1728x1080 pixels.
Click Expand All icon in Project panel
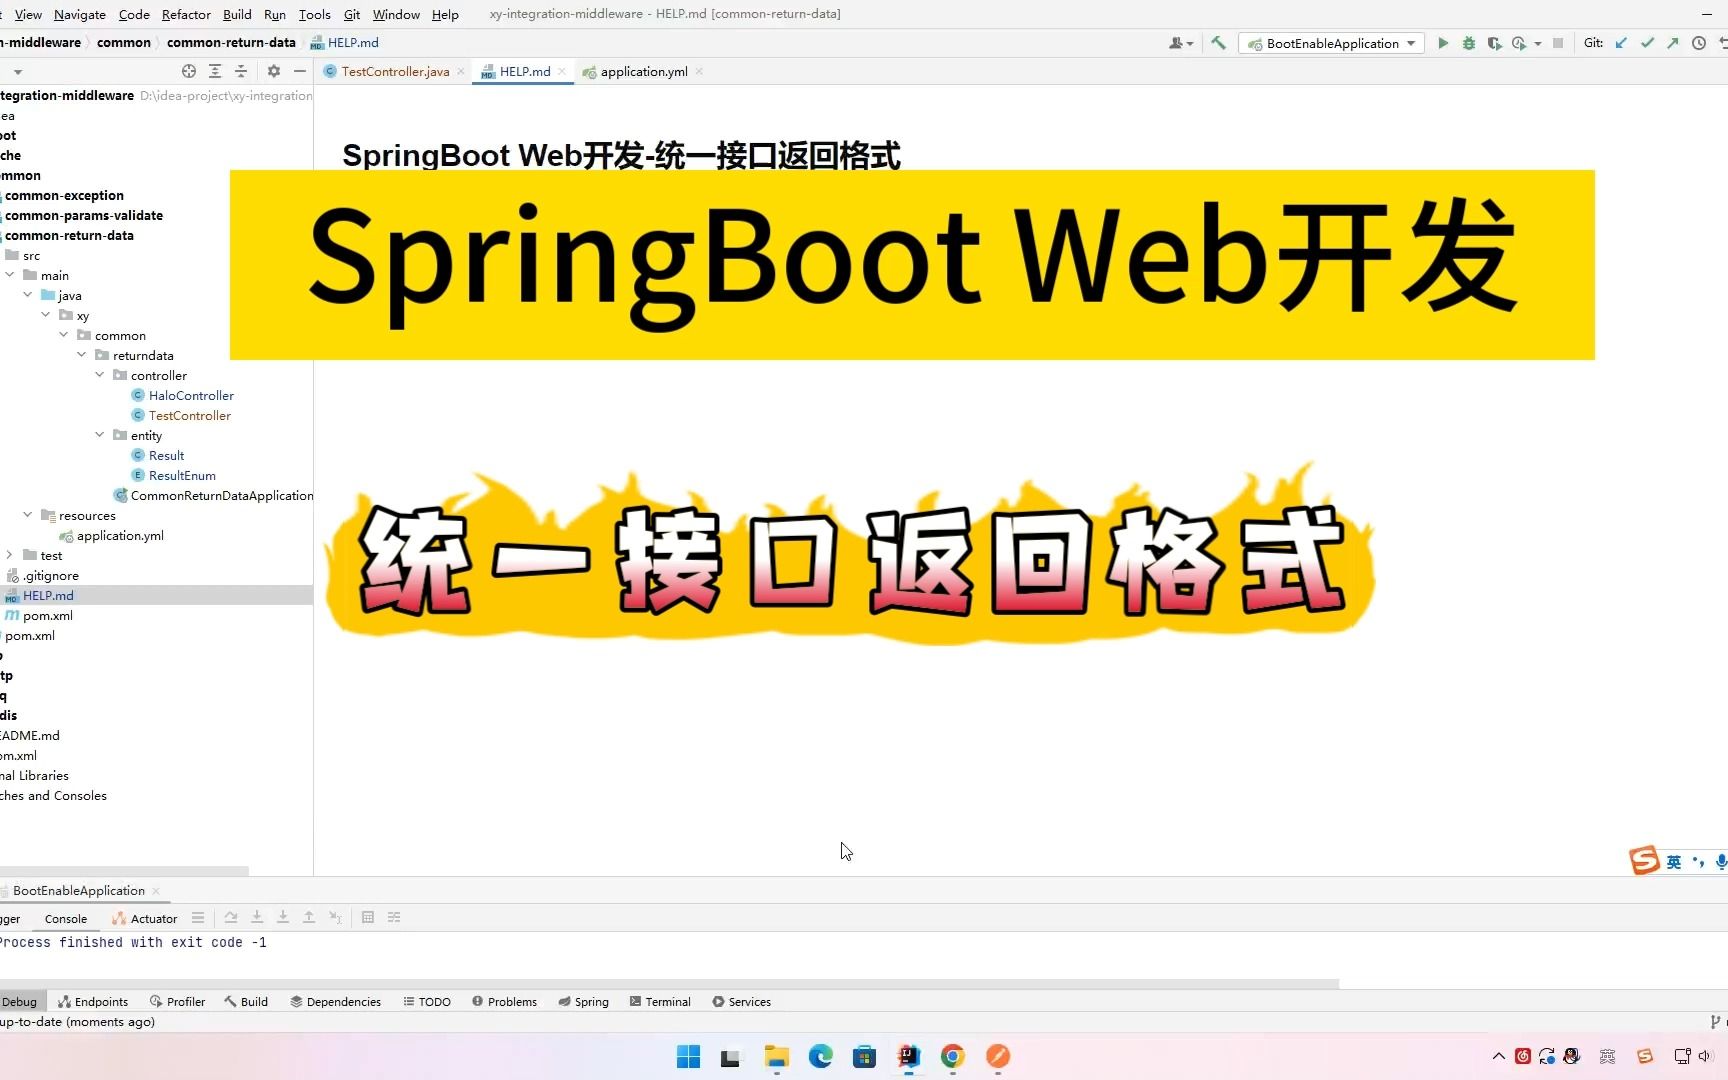(x=215, y=71)
